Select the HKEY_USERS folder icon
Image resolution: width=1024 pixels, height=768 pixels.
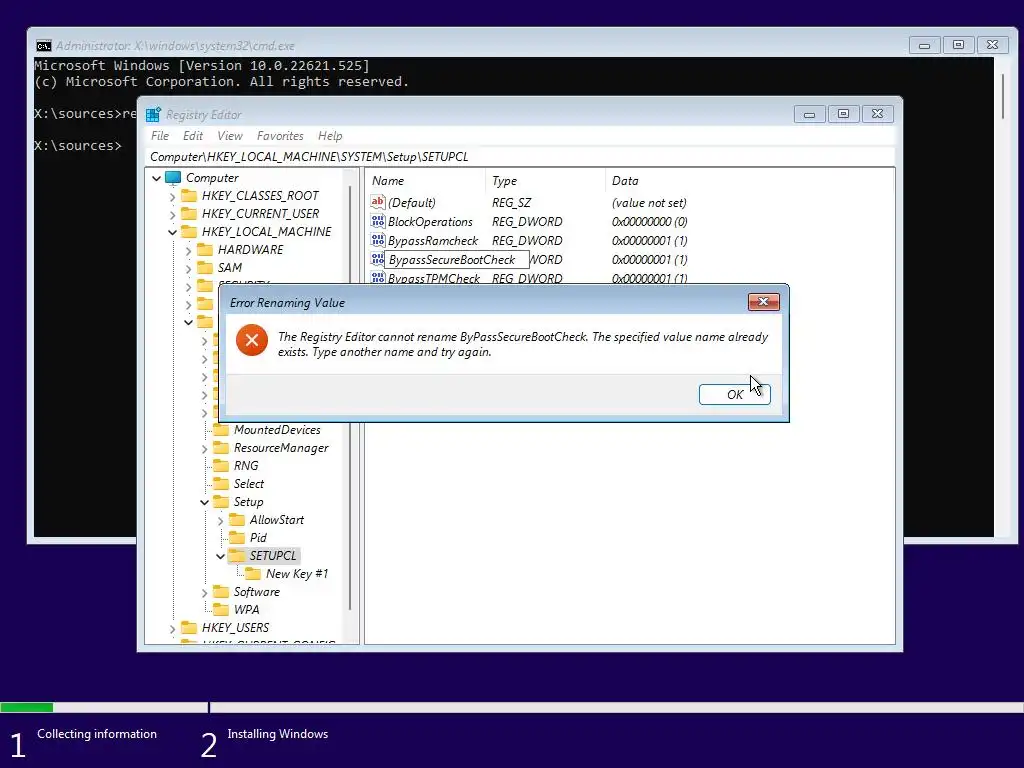pyautogui.click(x=189, y=628)
